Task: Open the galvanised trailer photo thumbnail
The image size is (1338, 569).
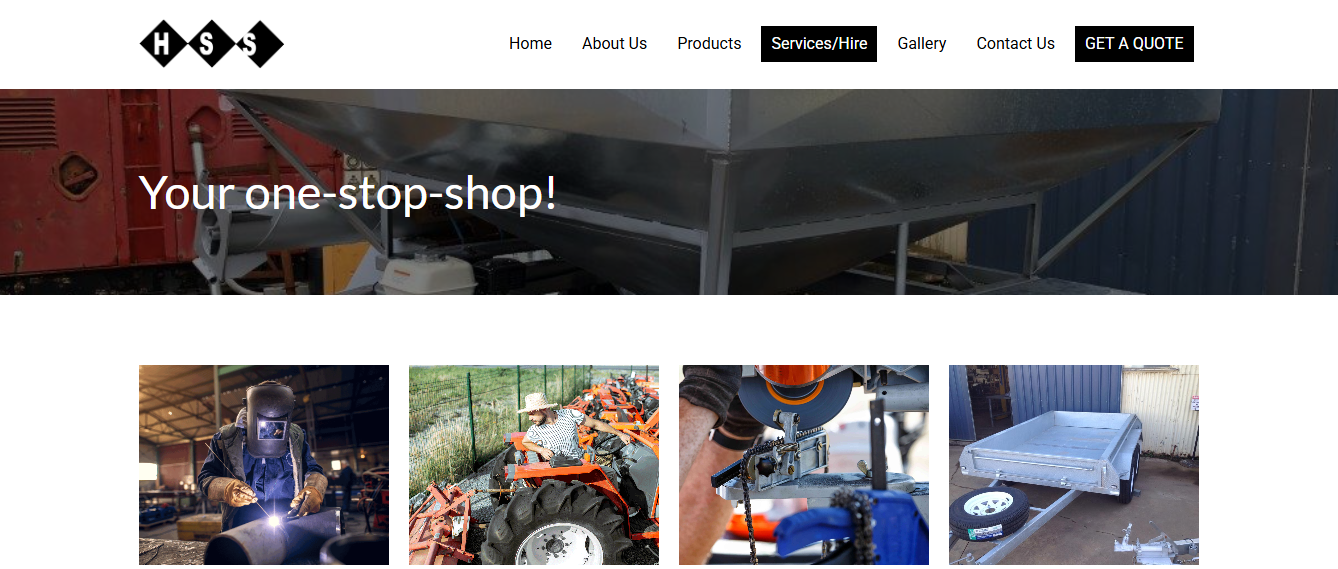Action: [x=1074, y=466]
